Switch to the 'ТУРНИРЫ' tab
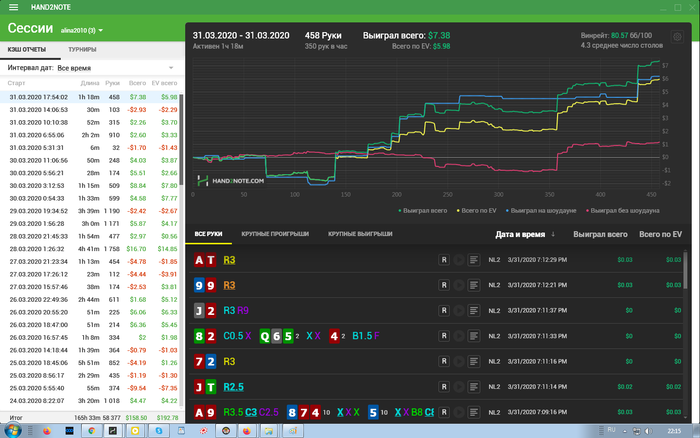The width and height of the screenshot is (700, 438). tap(82, 50)
